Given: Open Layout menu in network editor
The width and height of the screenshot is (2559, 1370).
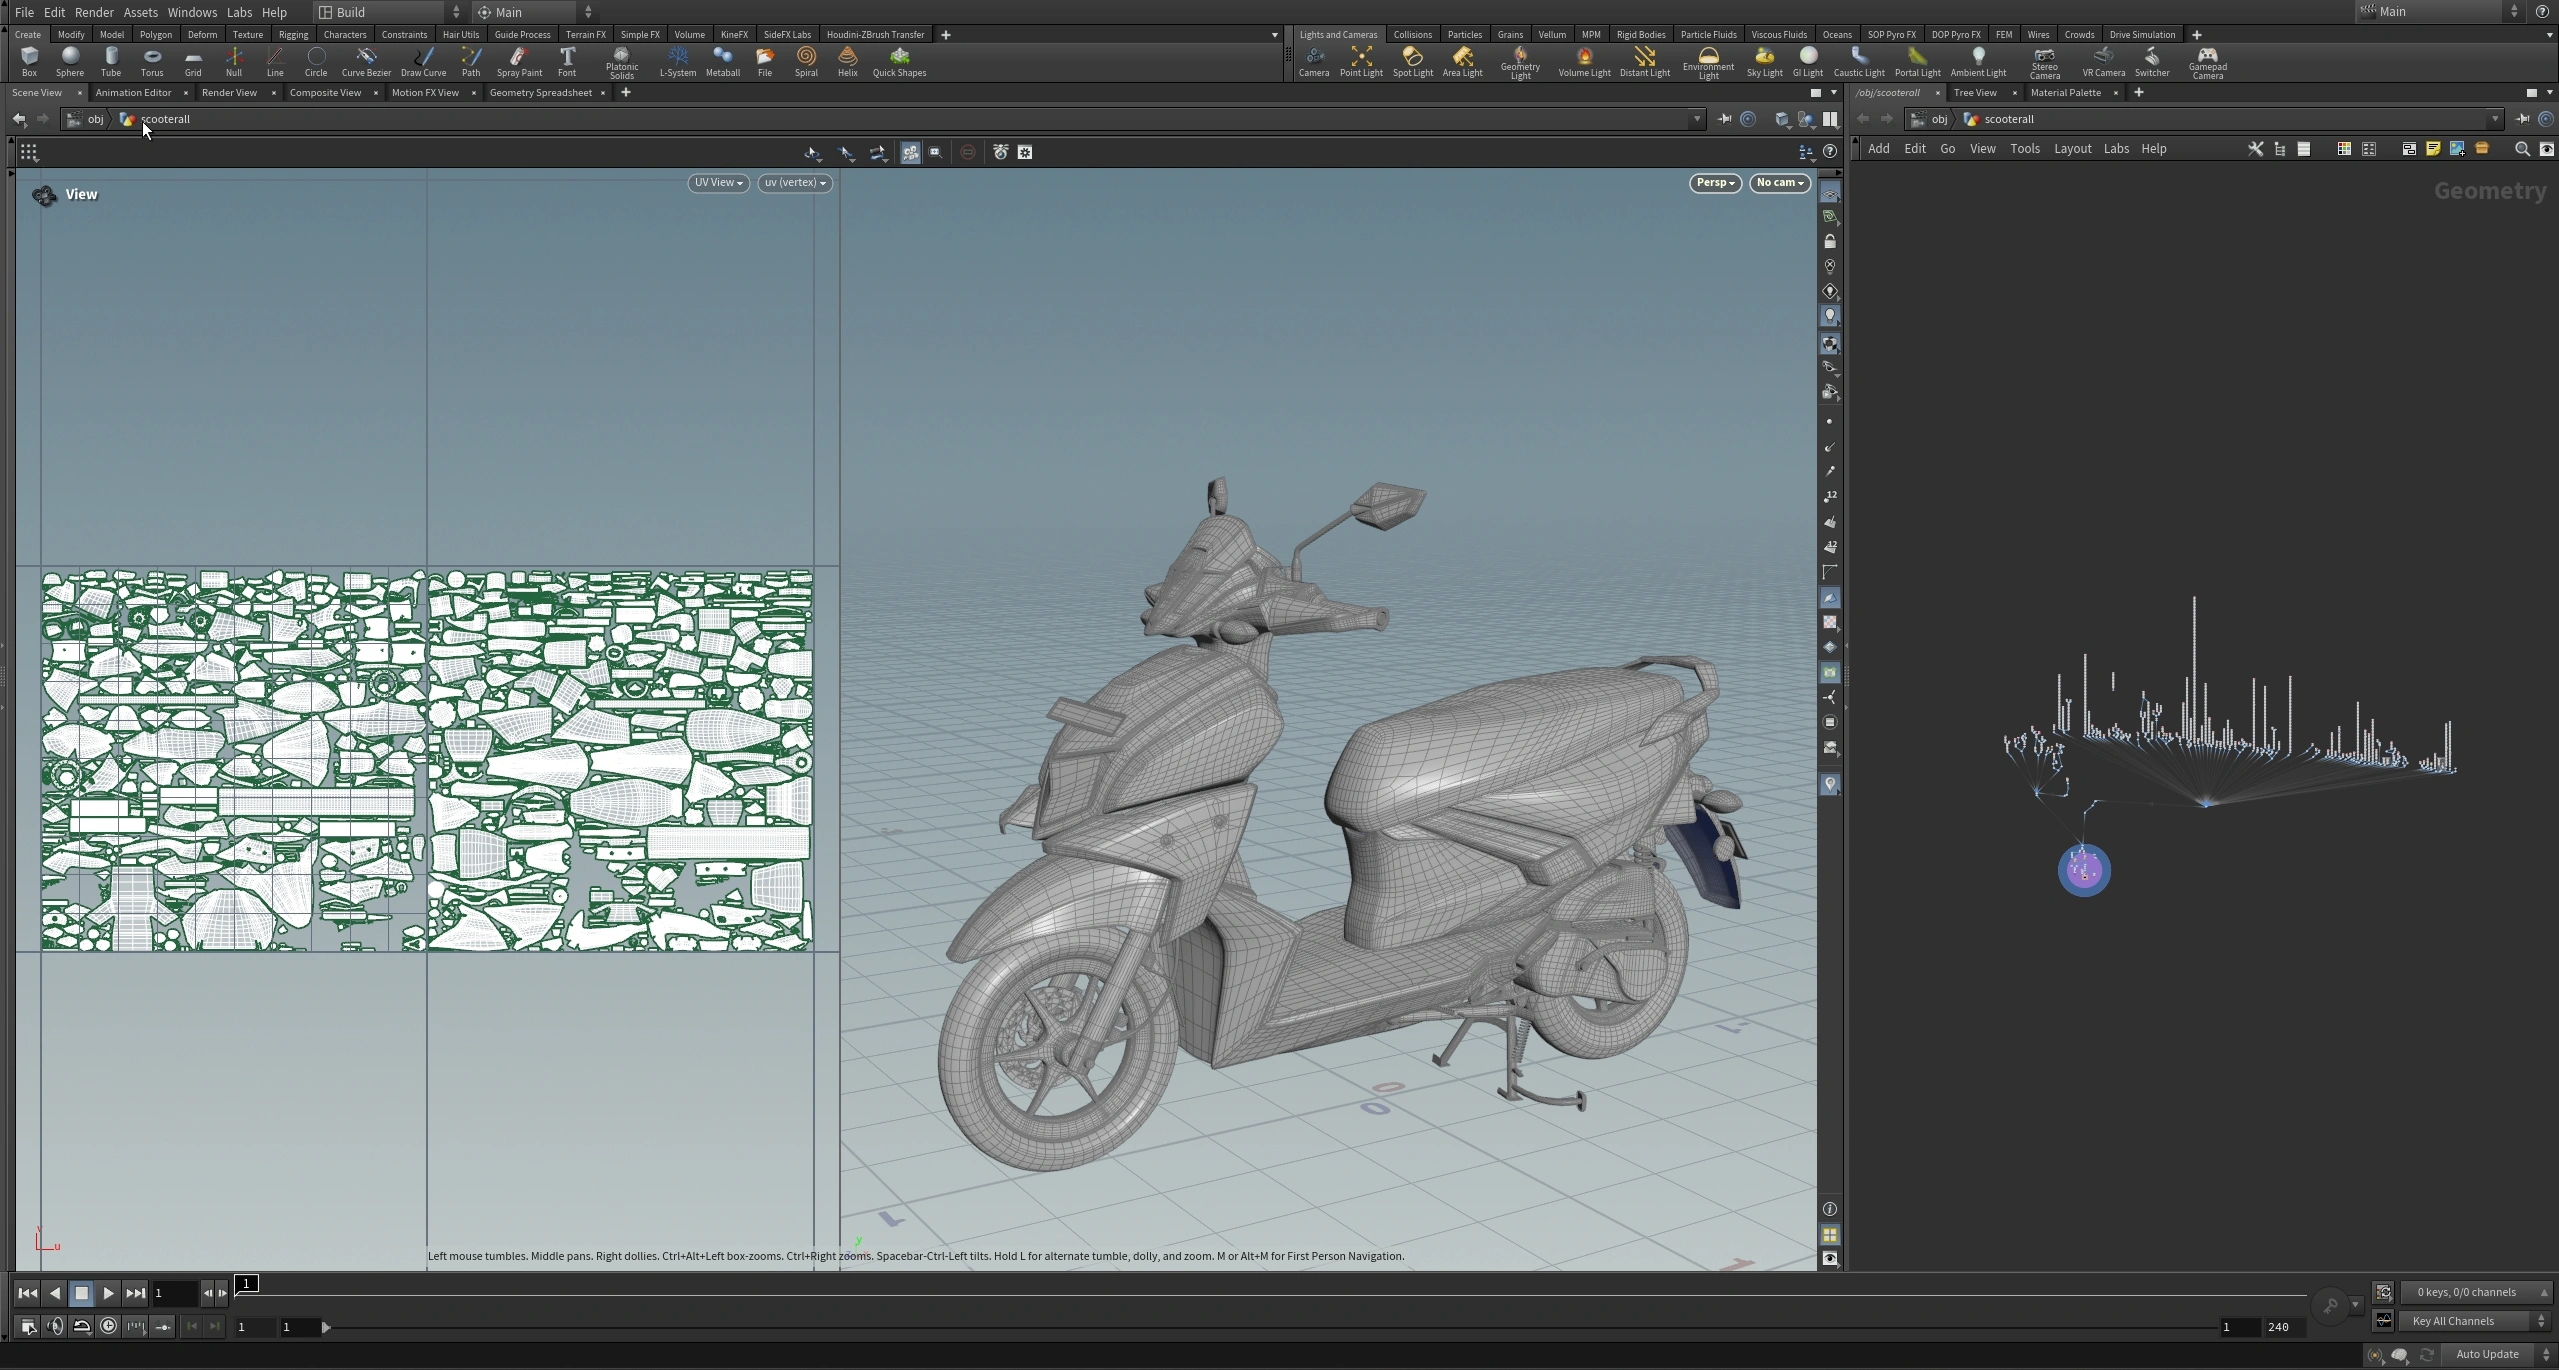Looking at the screenshot, I should (2072, 148).
